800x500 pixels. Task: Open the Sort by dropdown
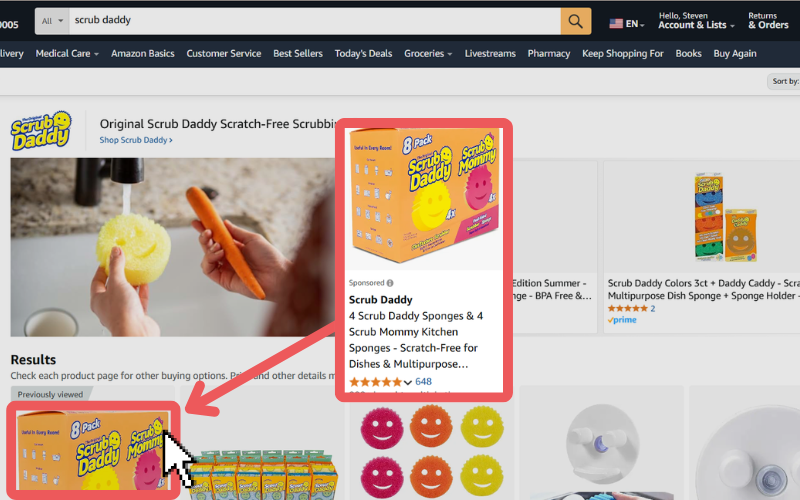pyautogui.click(x=784, y=81)
